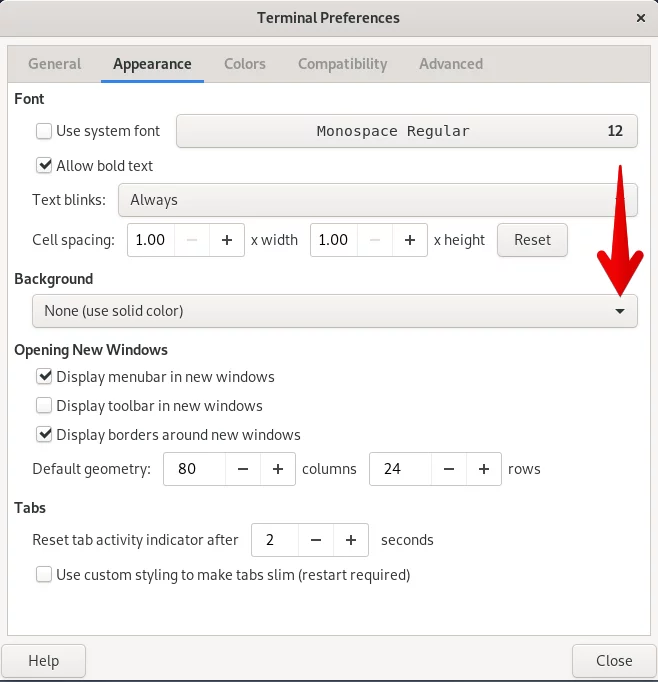Open the Monospace Regular font chooser

click(407, 131)
